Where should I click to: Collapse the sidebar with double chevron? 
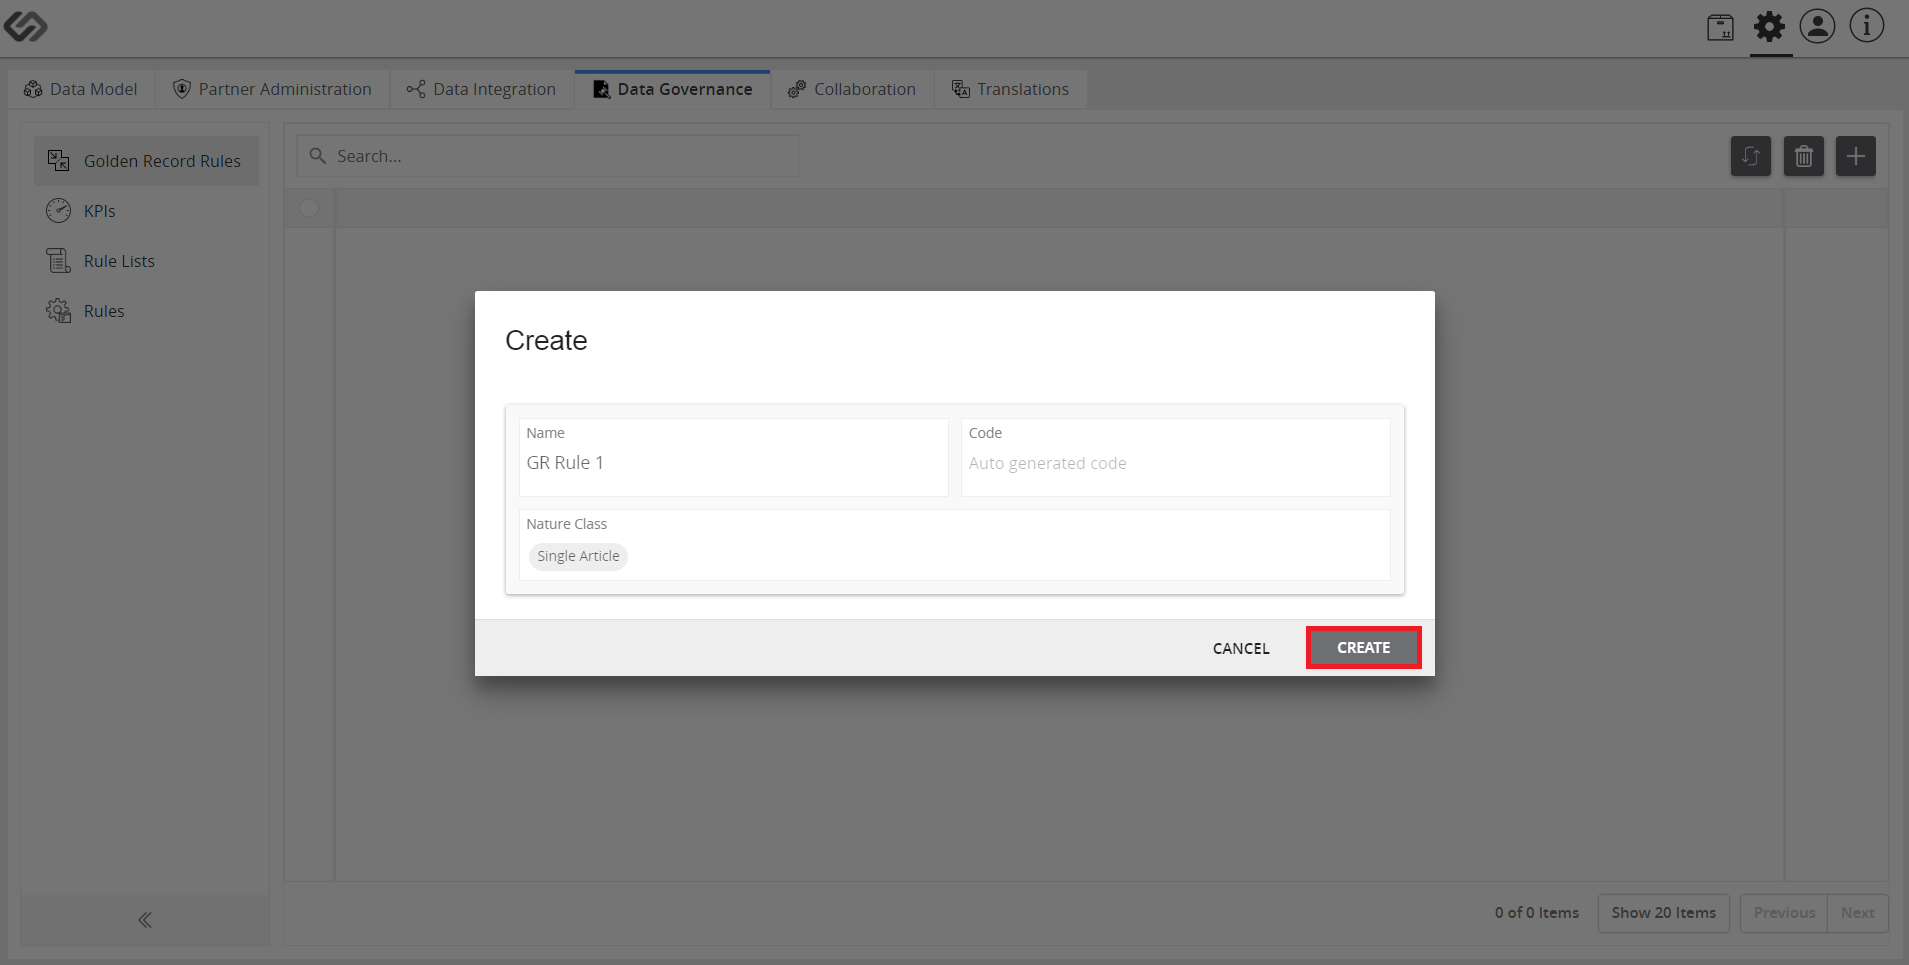145,920
